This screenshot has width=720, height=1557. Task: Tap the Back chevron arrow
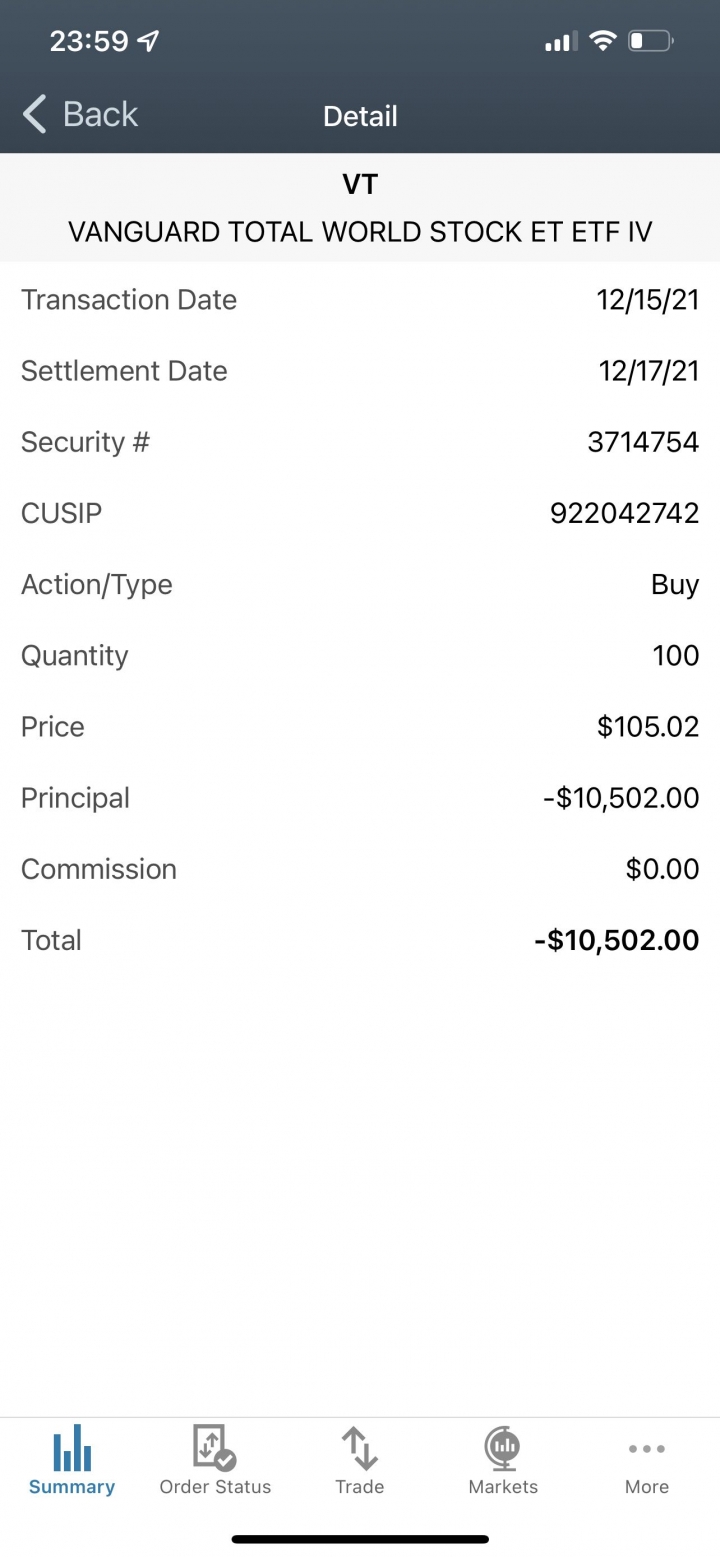(34, 115)
